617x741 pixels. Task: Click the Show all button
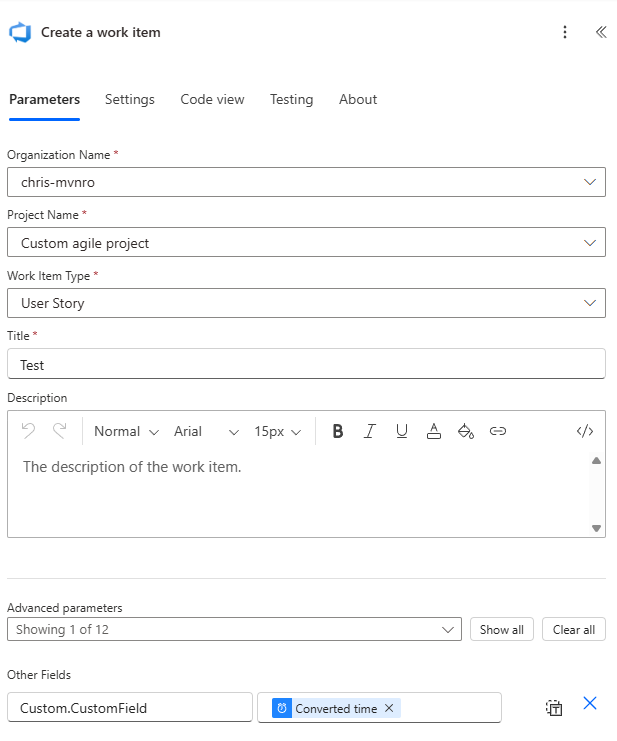pyautogui.click(x=501, y=629)
